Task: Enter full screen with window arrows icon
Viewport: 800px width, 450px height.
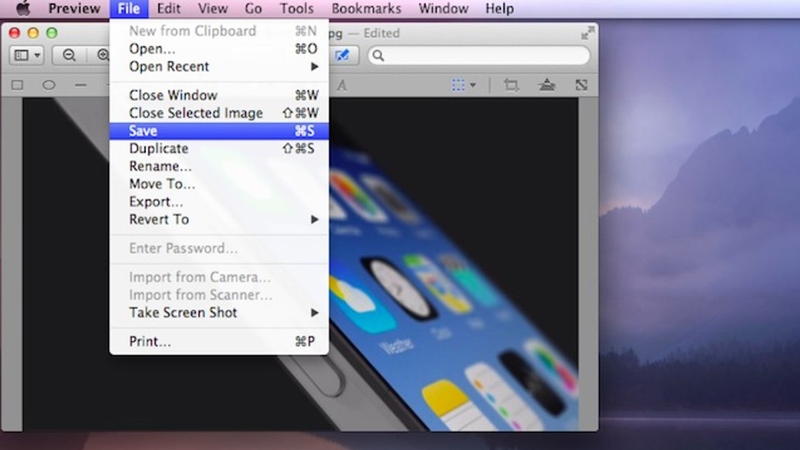Action: tap(588, 33)
